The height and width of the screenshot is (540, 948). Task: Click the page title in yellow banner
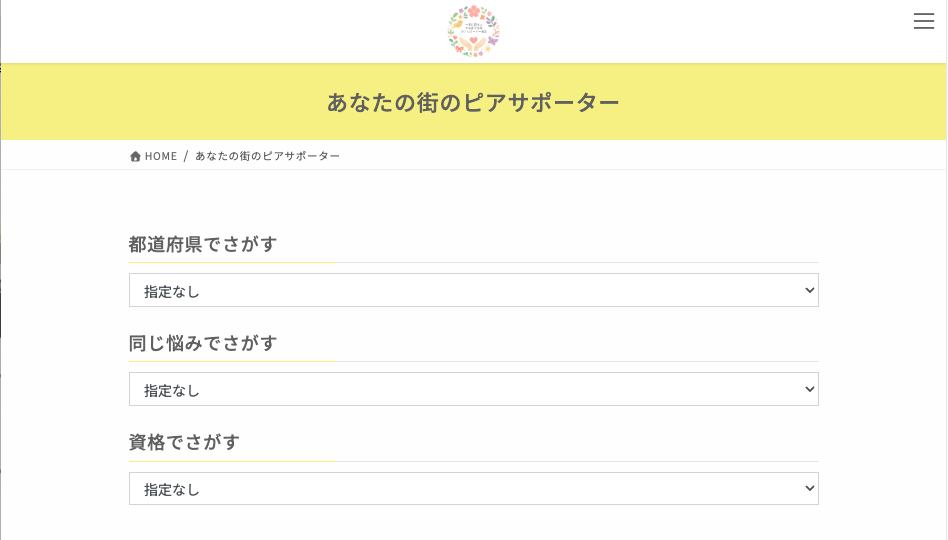pos(473,102)
